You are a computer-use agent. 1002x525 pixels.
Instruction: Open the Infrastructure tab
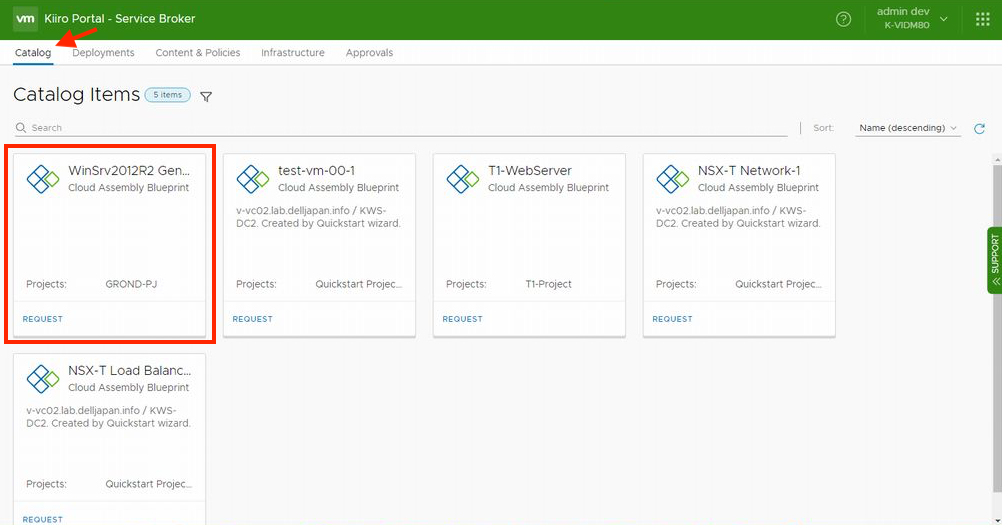[x=293, y=52]
